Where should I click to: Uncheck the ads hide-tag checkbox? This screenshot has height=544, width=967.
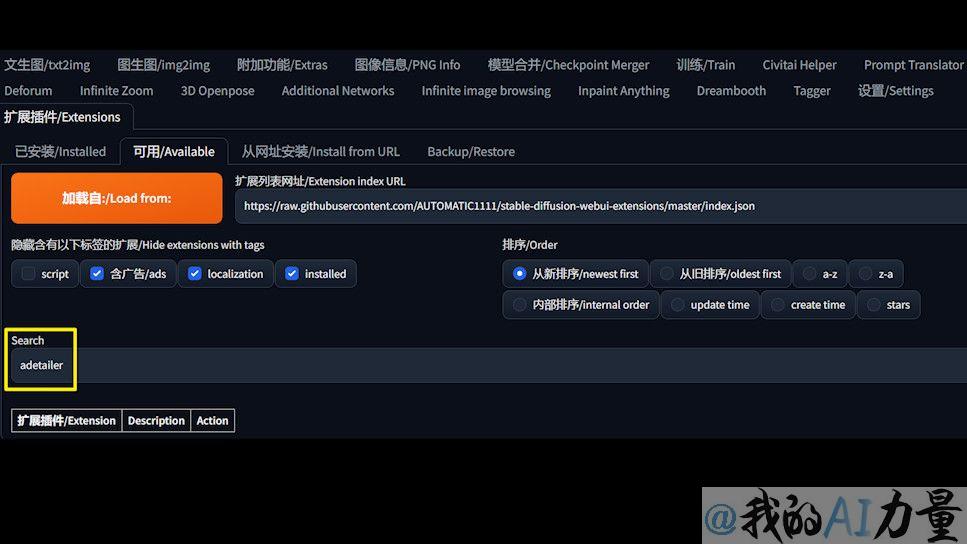(97, 274)
